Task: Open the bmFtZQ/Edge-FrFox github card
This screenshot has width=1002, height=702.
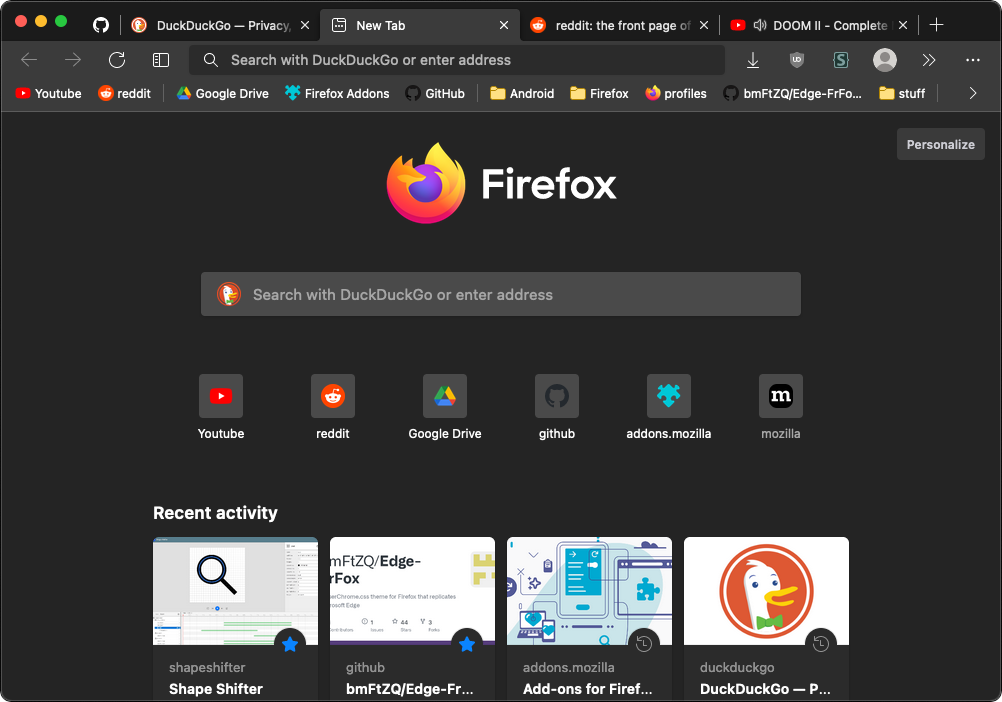Action: 412,618
